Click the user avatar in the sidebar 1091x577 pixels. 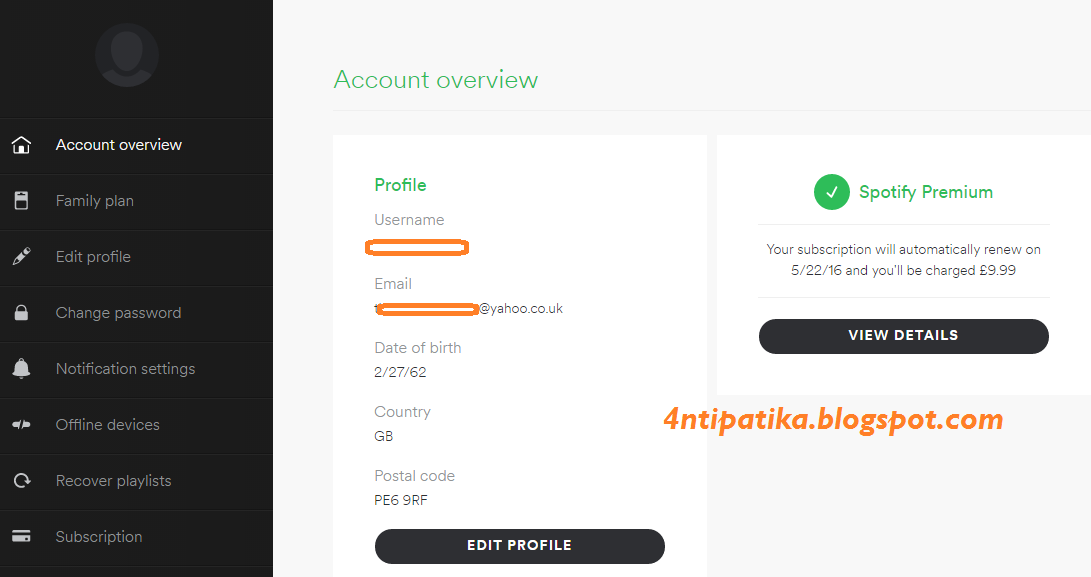pyautogui.click(x=127, y=55)
